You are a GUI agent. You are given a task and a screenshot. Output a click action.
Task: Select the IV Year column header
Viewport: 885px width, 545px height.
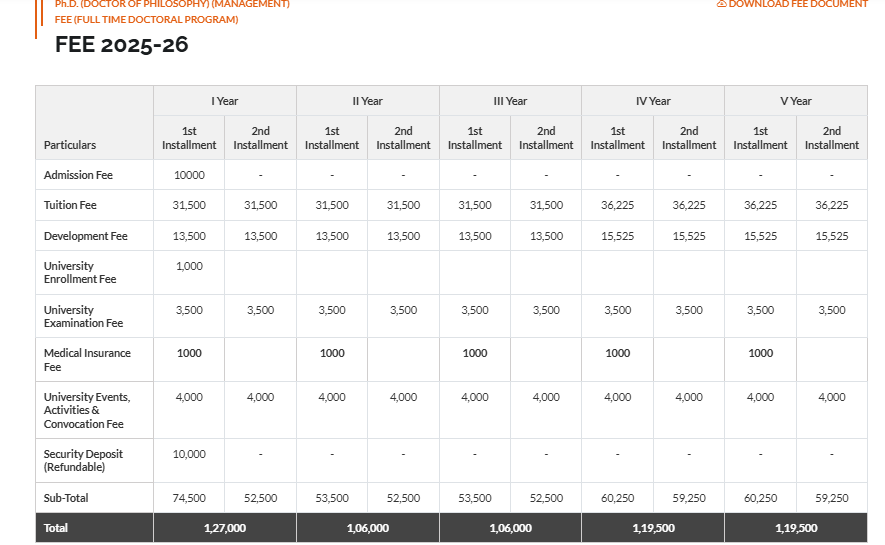(x=653, y=101)
